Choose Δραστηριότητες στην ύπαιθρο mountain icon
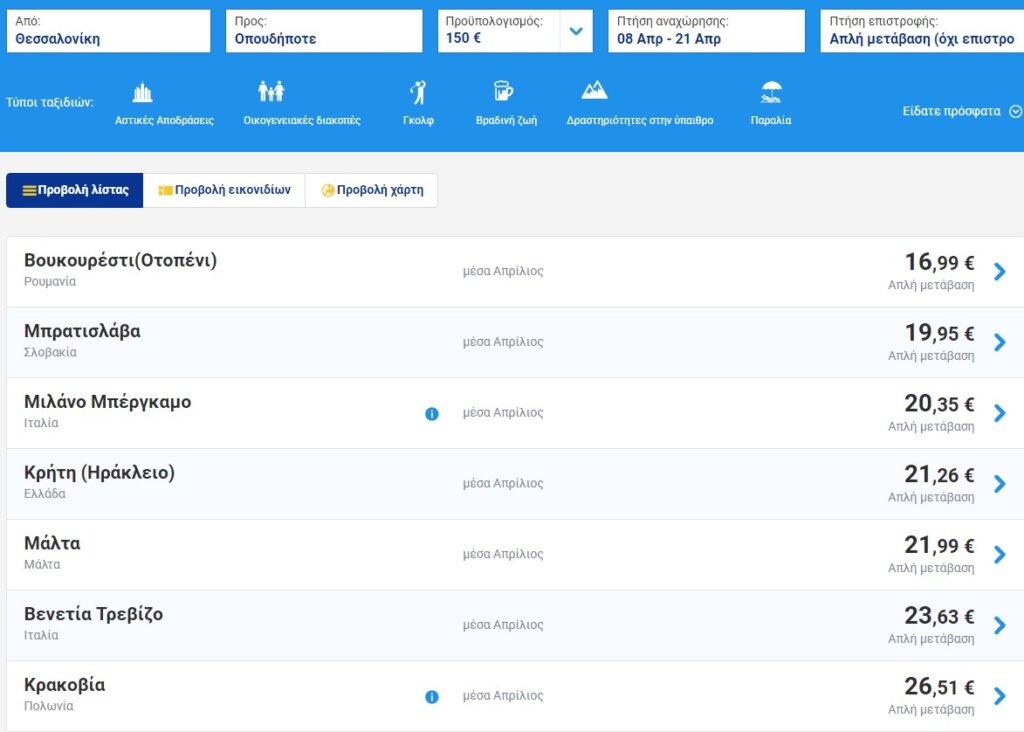 pos(595,91)
